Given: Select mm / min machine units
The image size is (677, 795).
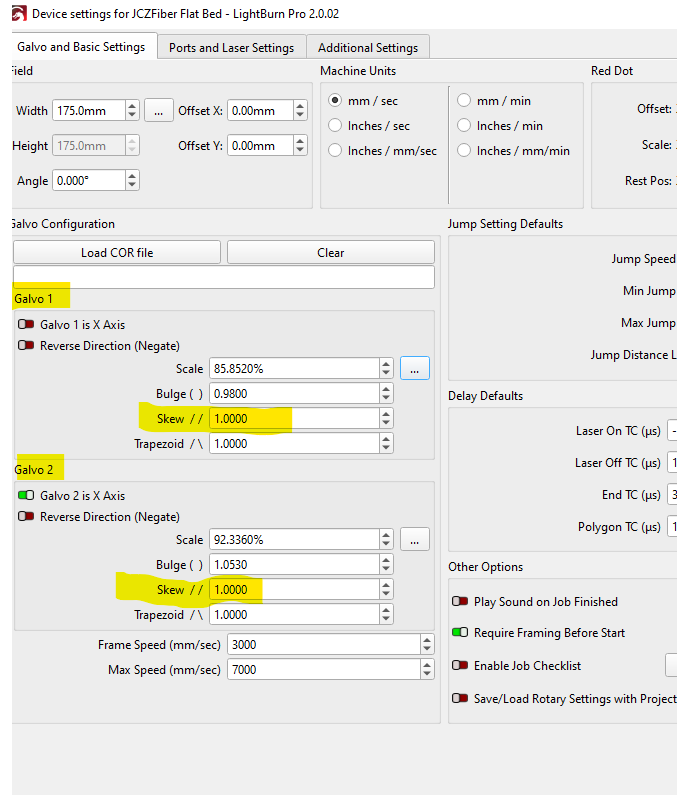Looking at the screenshot, I should point(465,101).
